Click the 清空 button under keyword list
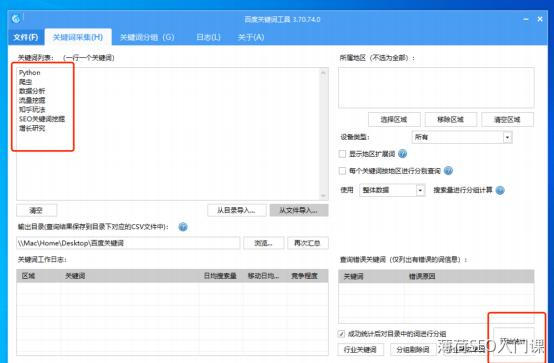This screenshot has width=554, height=363. 36,210
